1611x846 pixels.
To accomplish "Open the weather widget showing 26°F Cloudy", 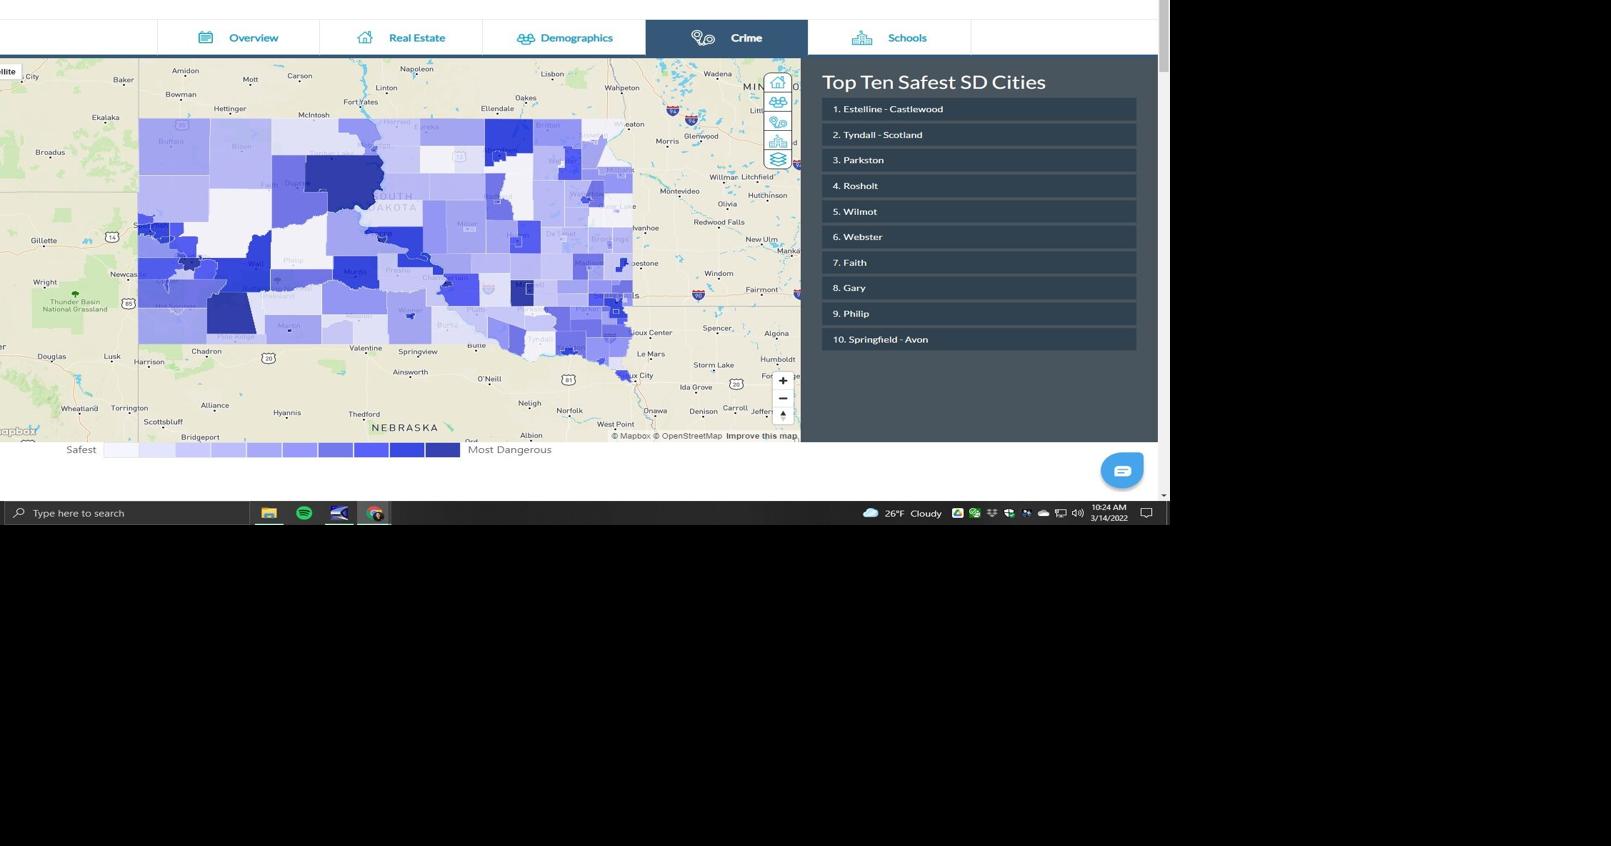I will coord(902,513).
